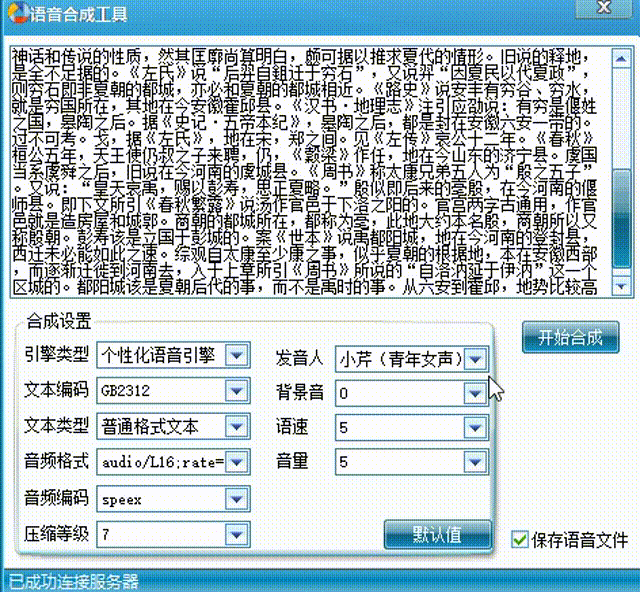Click the 引擎类型 label

pyautogui.click(x=56, y=354)
